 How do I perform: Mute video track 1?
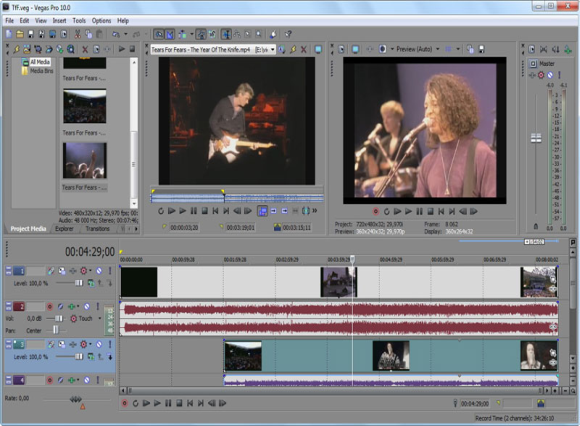click(x=99, y=271)
